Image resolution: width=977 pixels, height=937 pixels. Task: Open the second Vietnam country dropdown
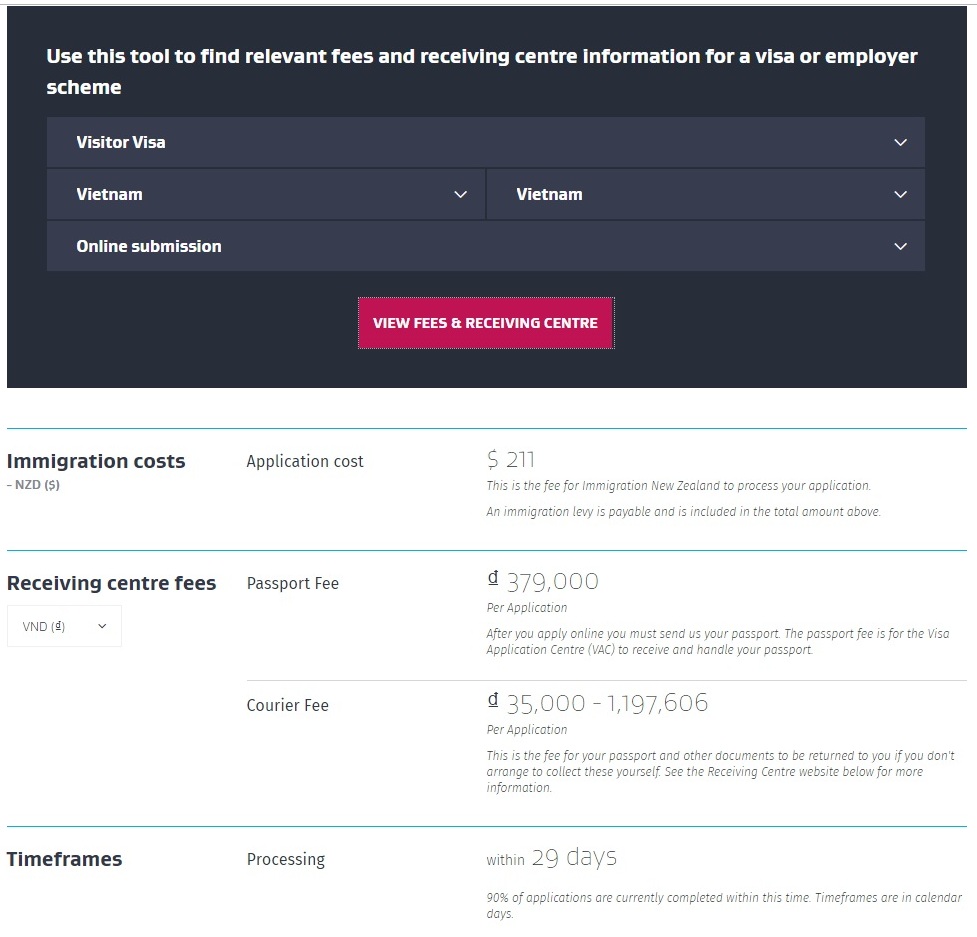click(705, 194)
